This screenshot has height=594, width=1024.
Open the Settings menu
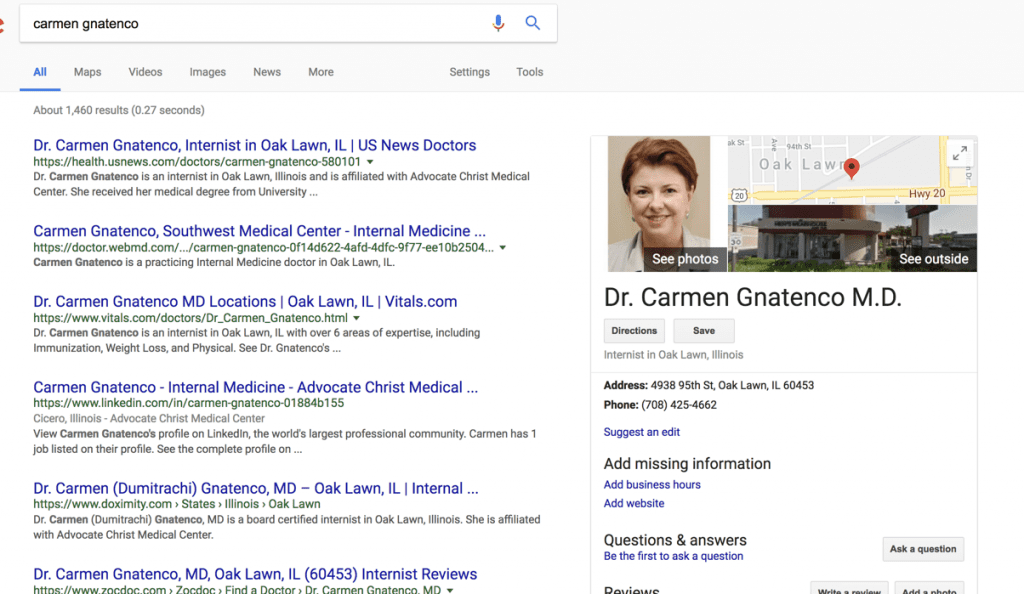tap(470, 72)
